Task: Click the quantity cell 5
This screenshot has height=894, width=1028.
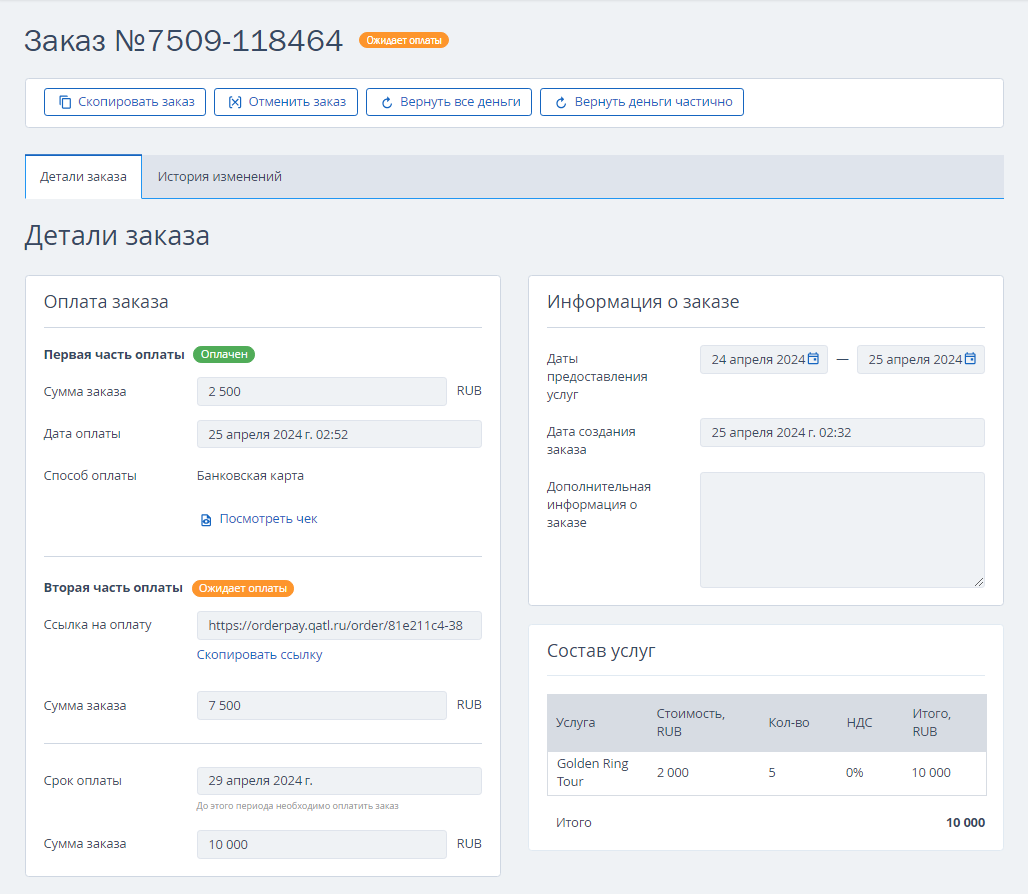Action: [x=772, y=773]
